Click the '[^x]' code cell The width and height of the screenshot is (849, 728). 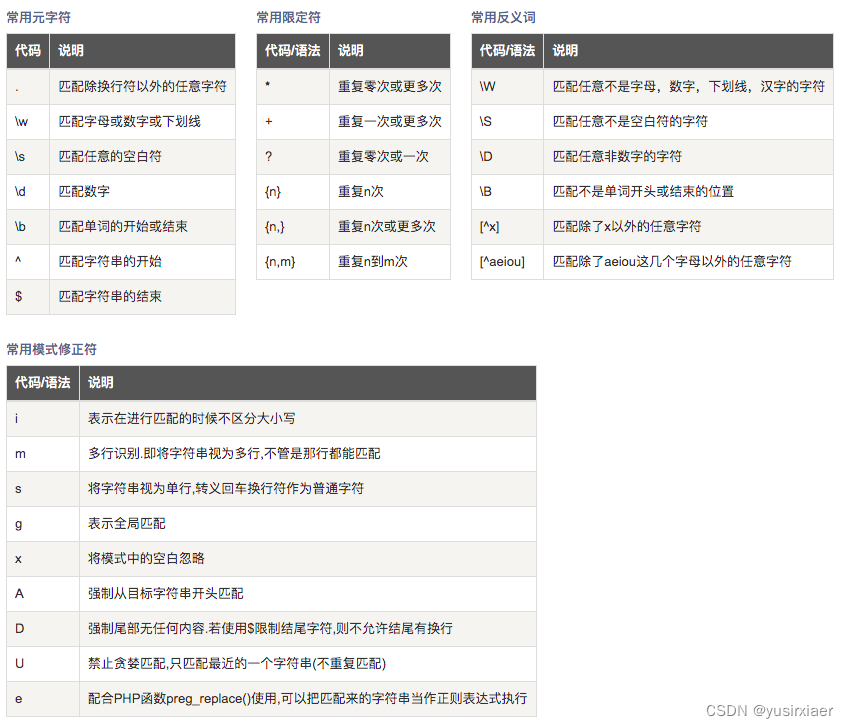pyautogui.click(x=507, y=227)
